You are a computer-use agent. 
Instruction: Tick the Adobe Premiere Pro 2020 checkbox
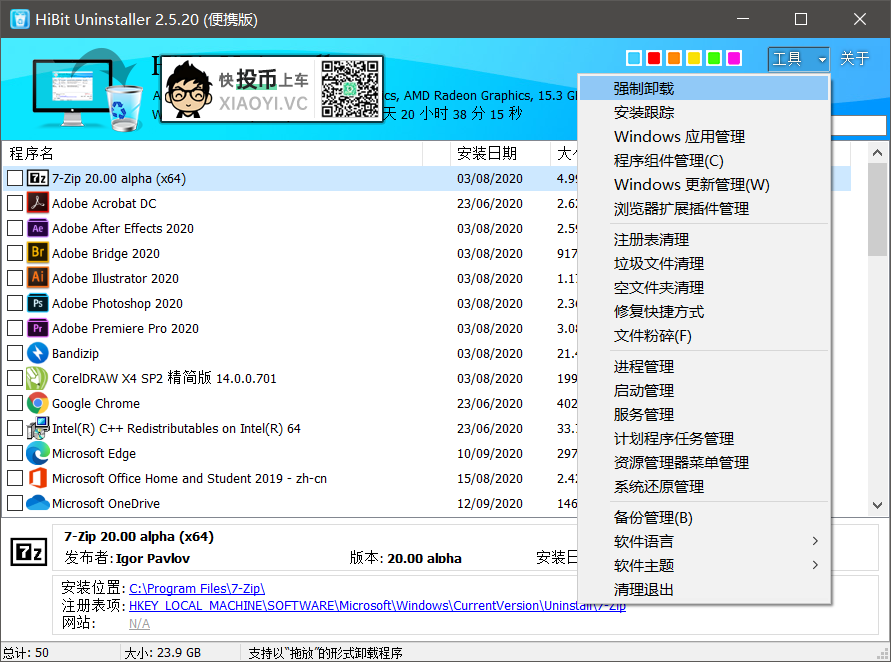point(15,329)
